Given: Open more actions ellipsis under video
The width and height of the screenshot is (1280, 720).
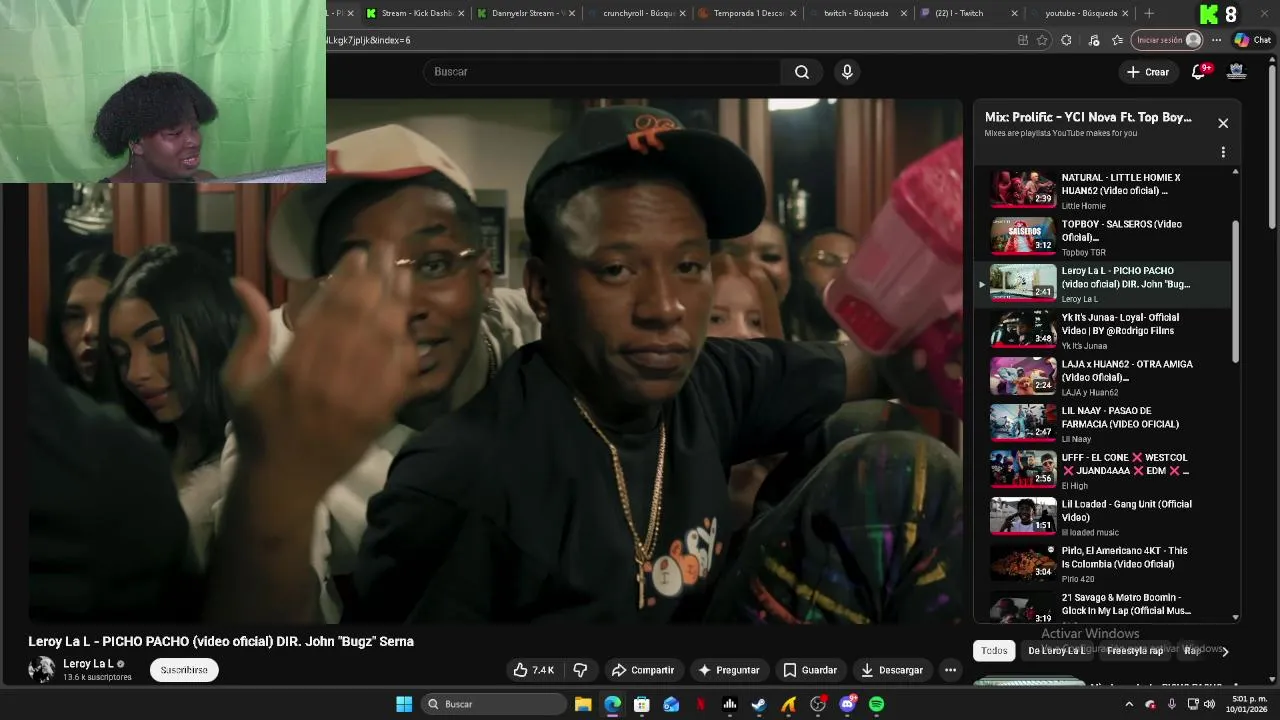Looking at the screenshot, I should pos(951,670).
